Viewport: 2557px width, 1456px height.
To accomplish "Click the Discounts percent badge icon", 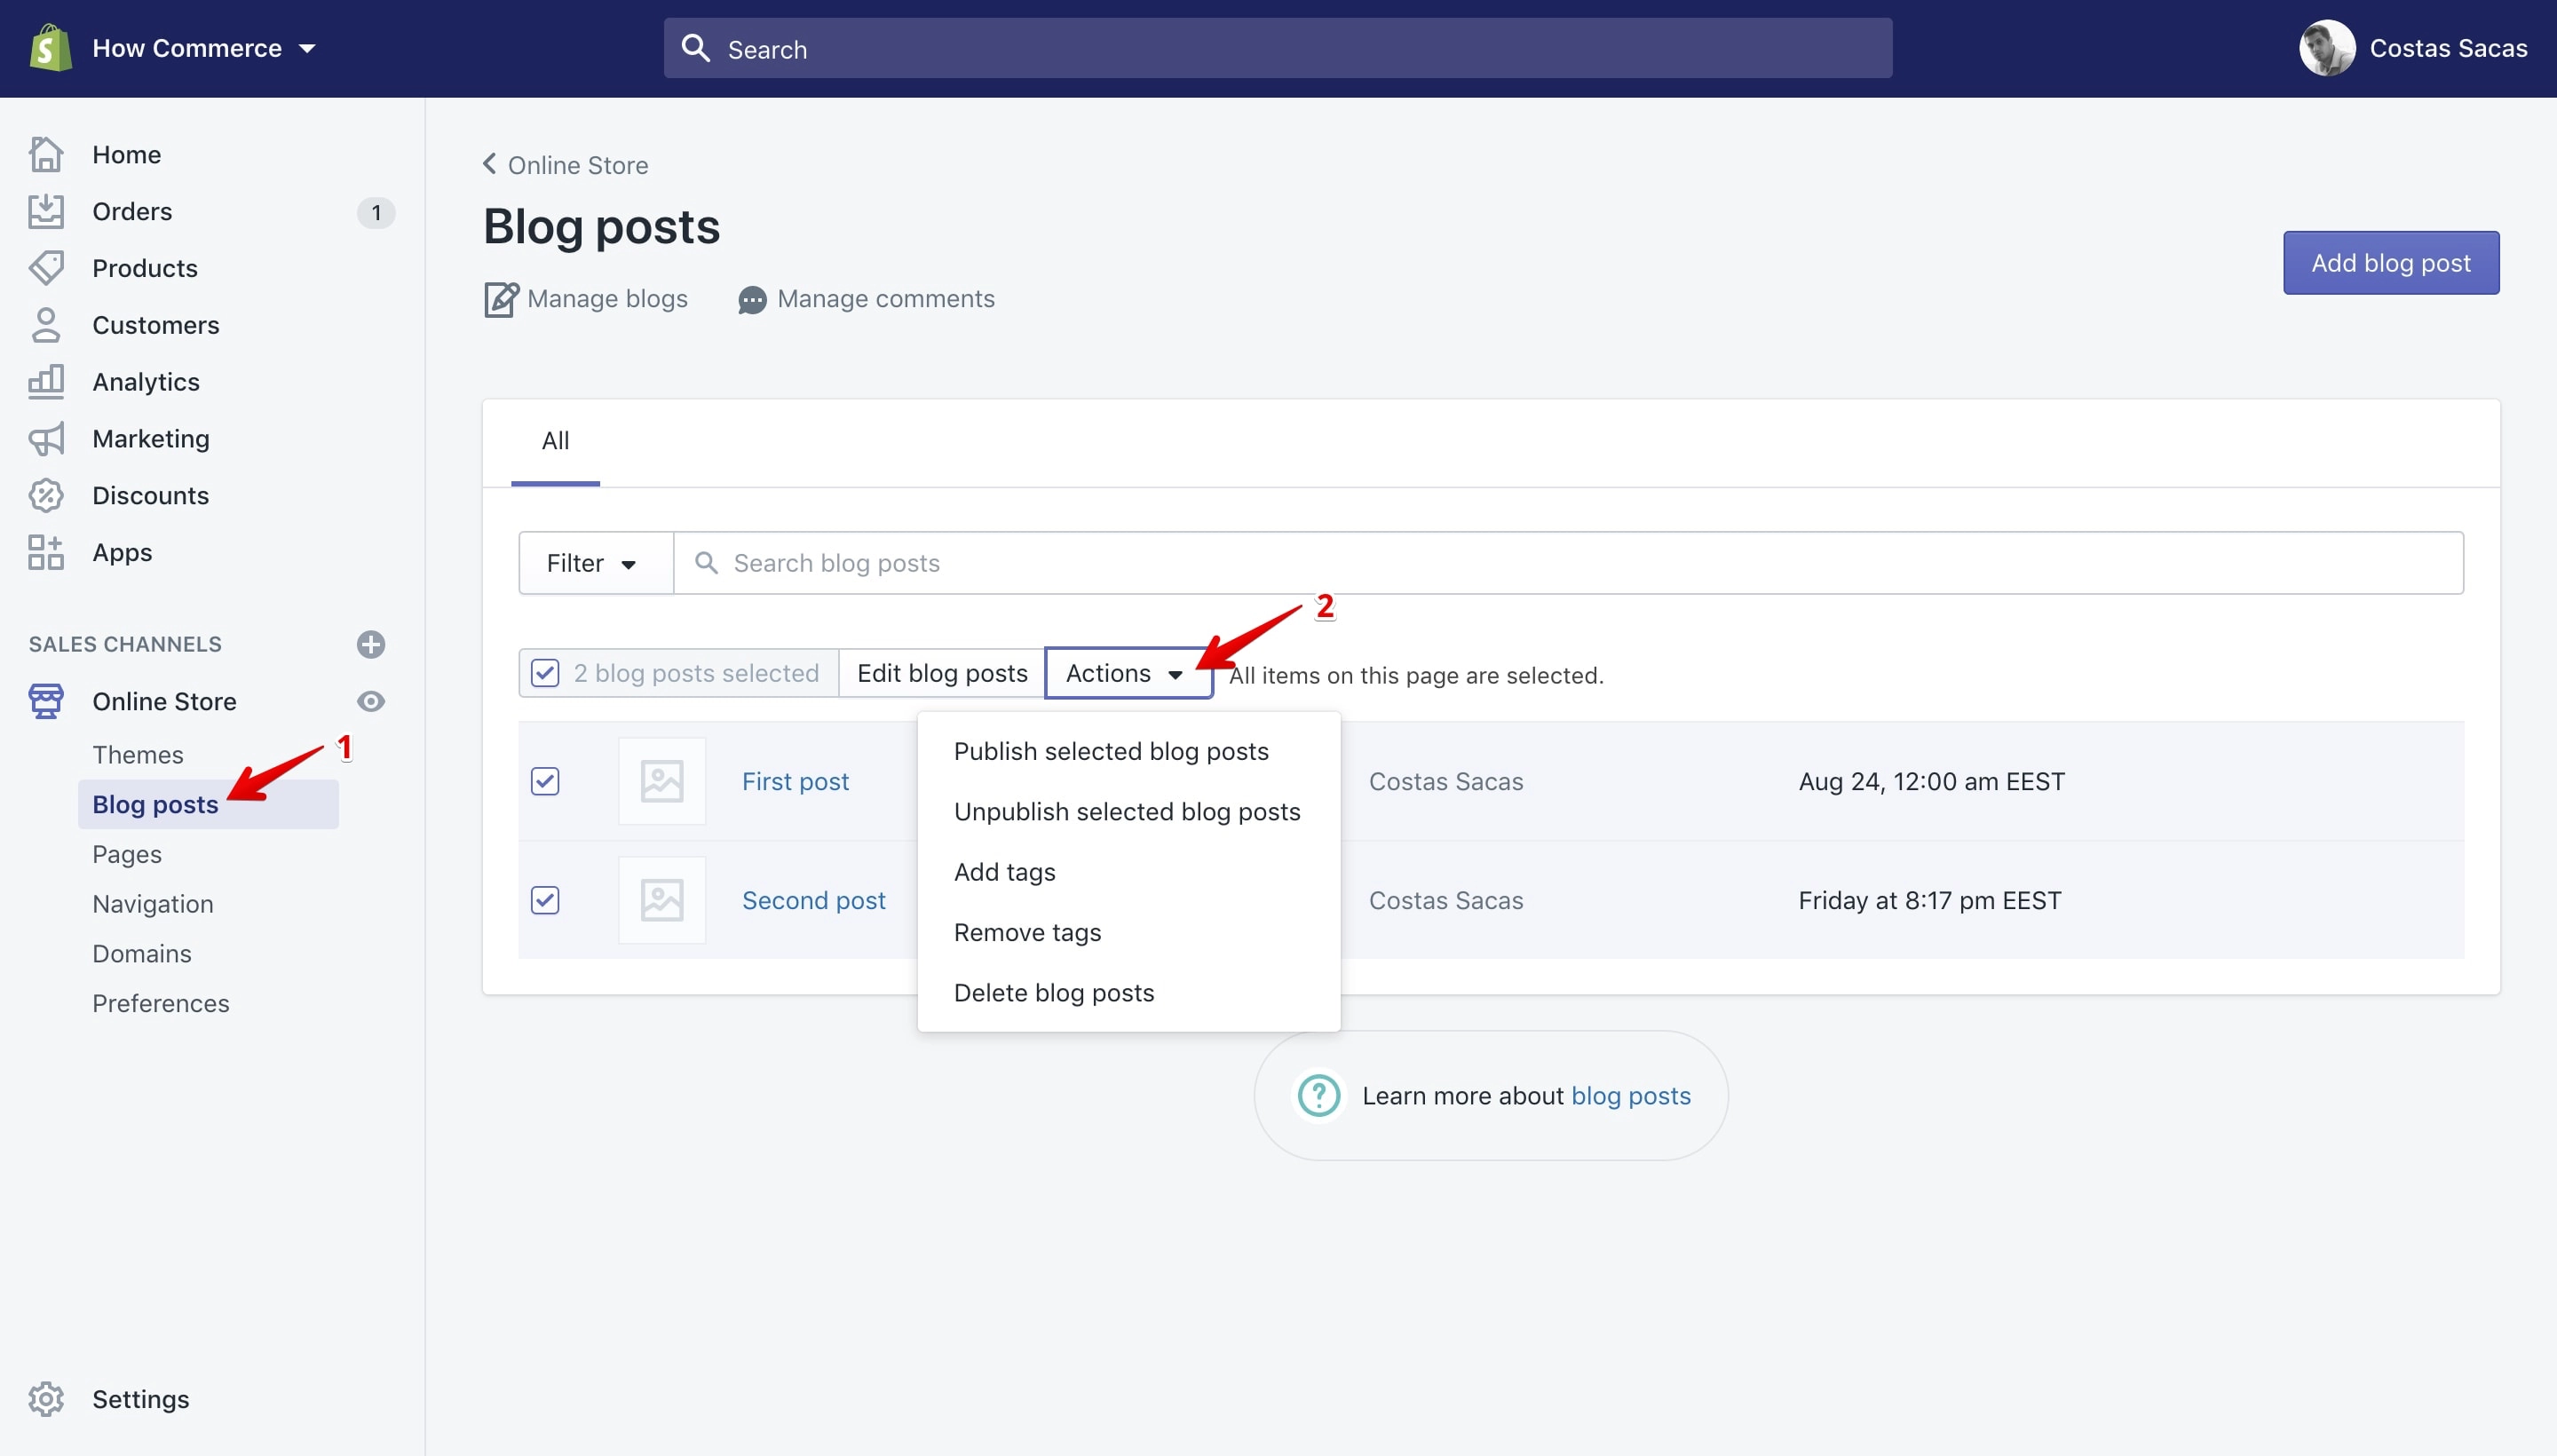I will [46, 495].
